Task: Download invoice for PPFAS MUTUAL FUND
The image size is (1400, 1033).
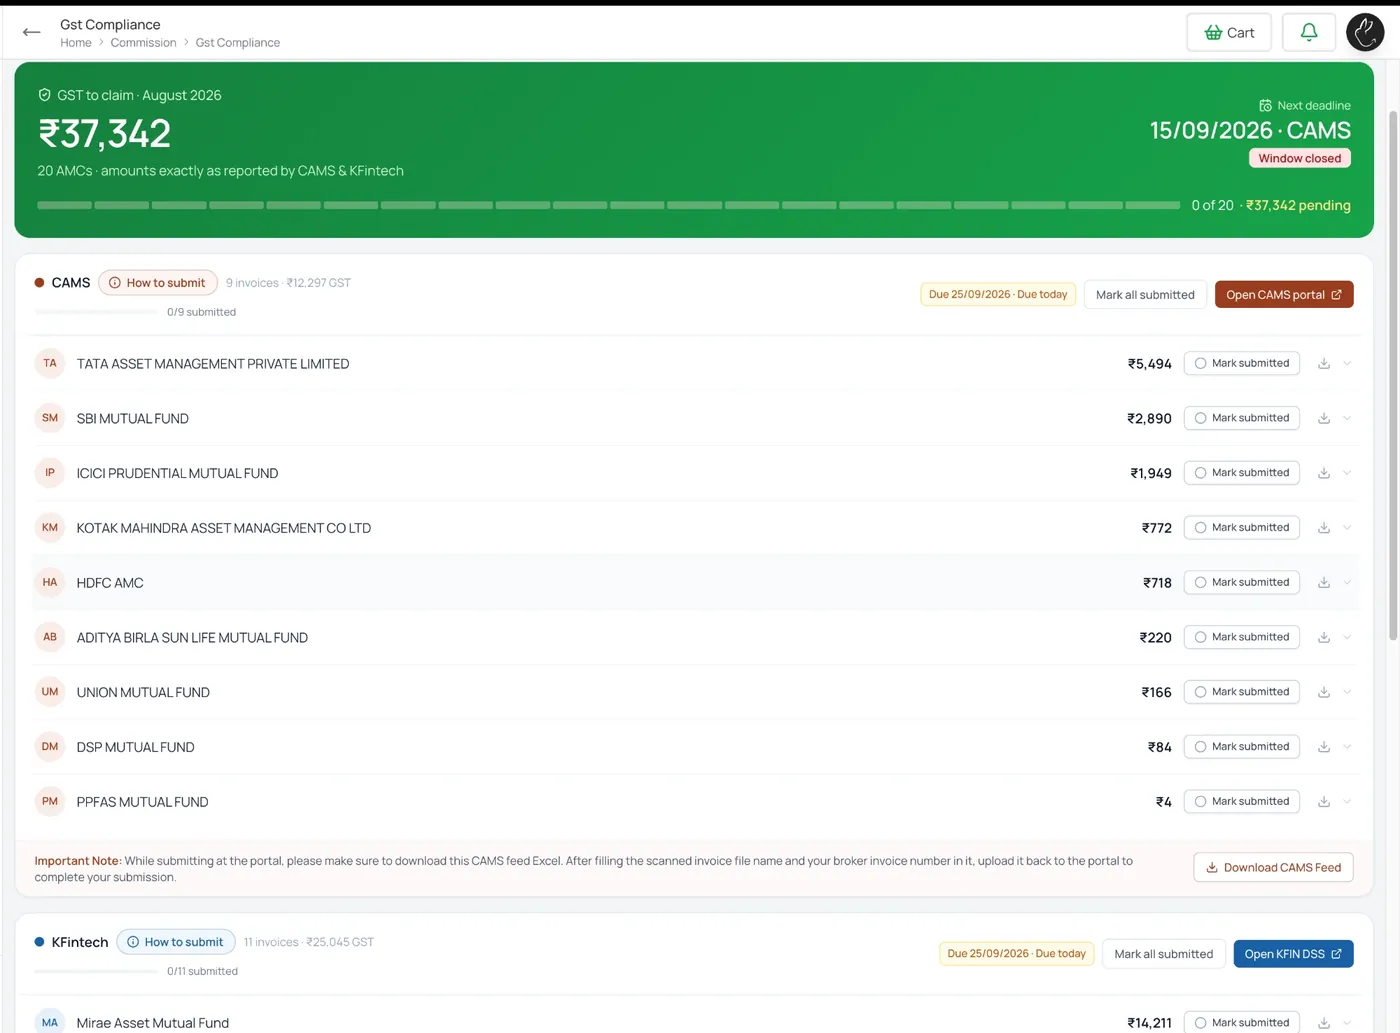Action: click(1324, 802)
